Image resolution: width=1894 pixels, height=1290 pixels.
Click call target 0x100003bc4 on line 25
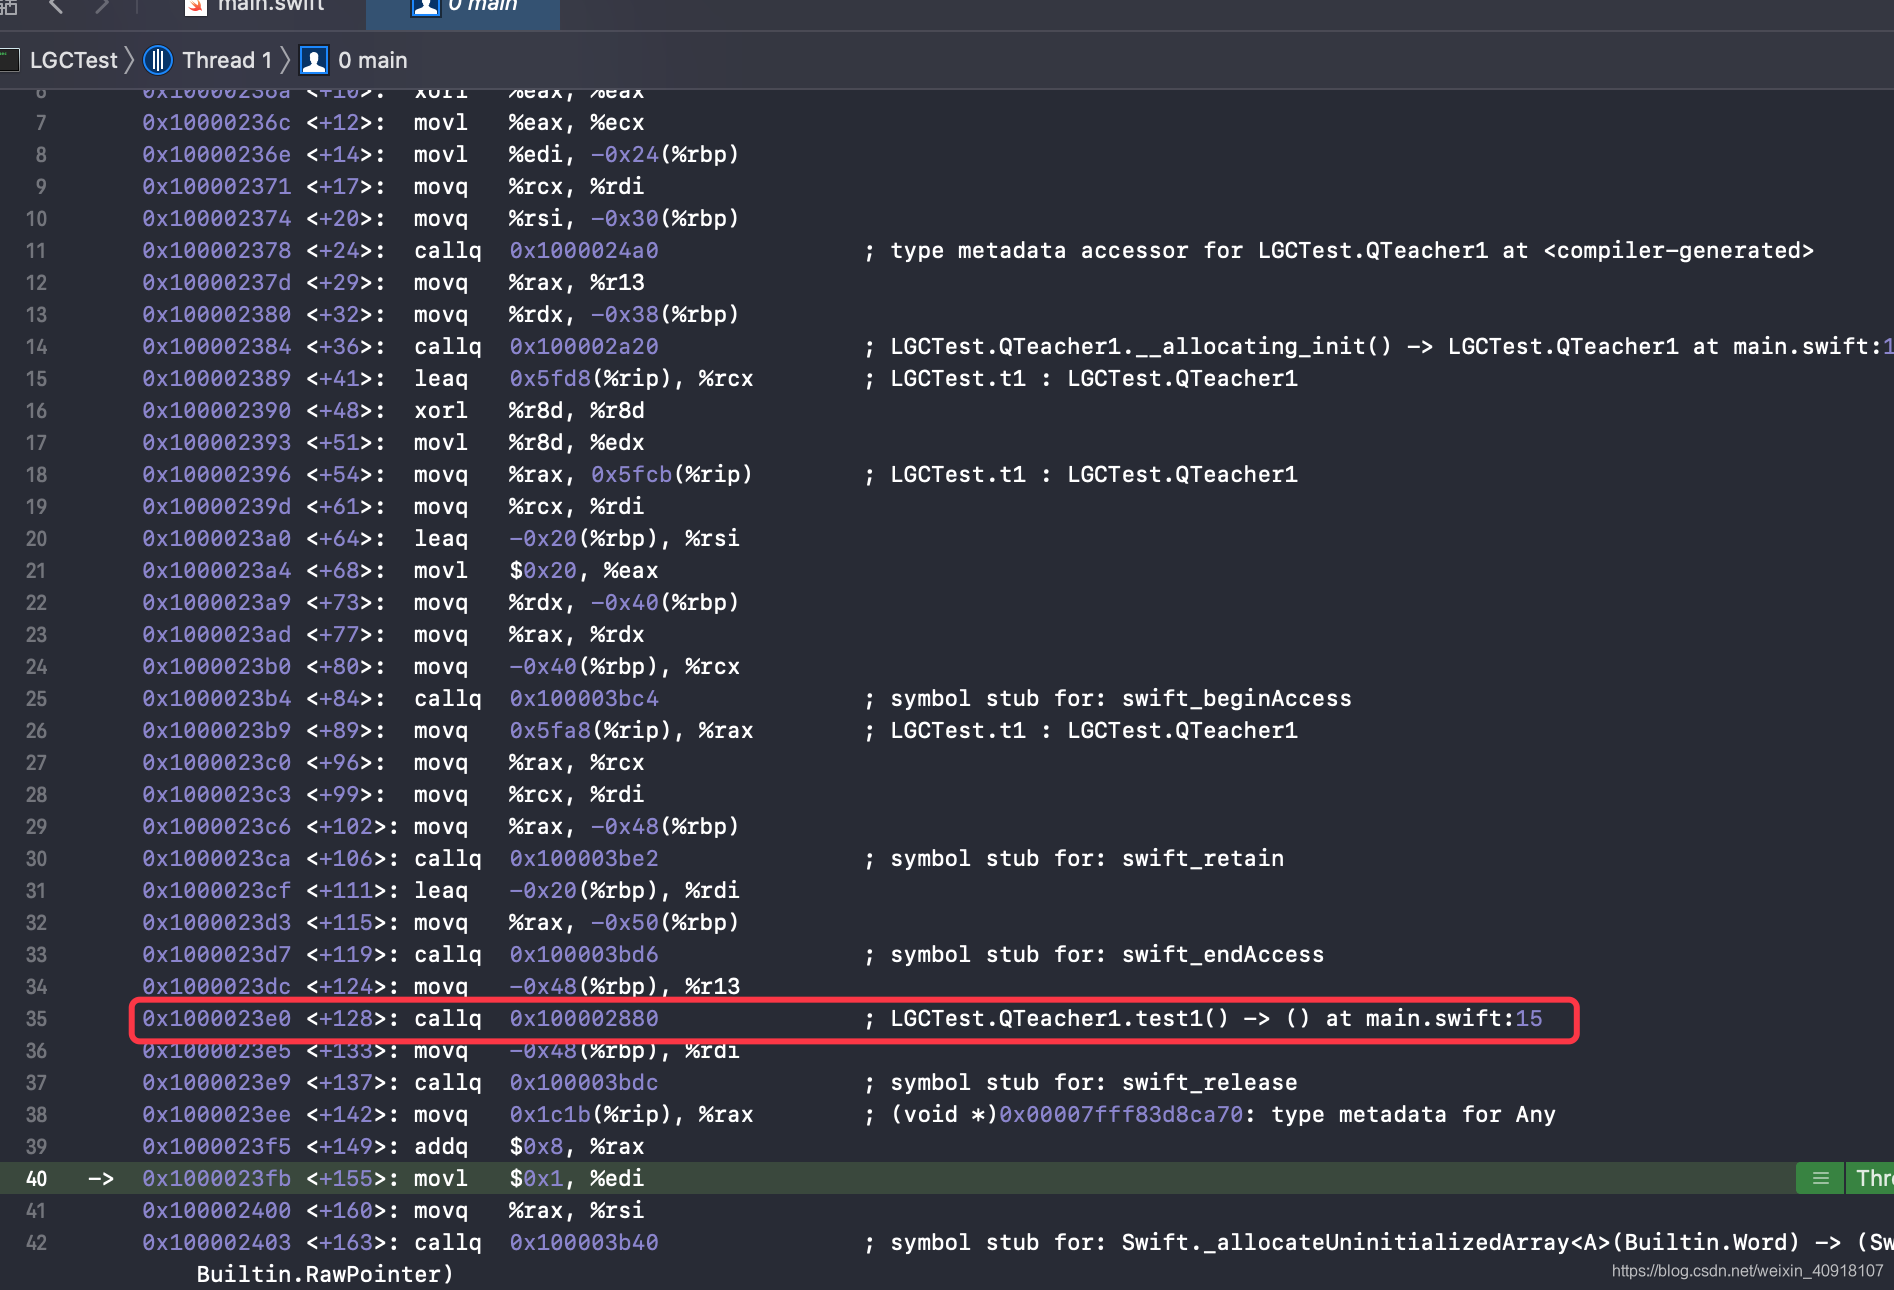pos(584,699)
